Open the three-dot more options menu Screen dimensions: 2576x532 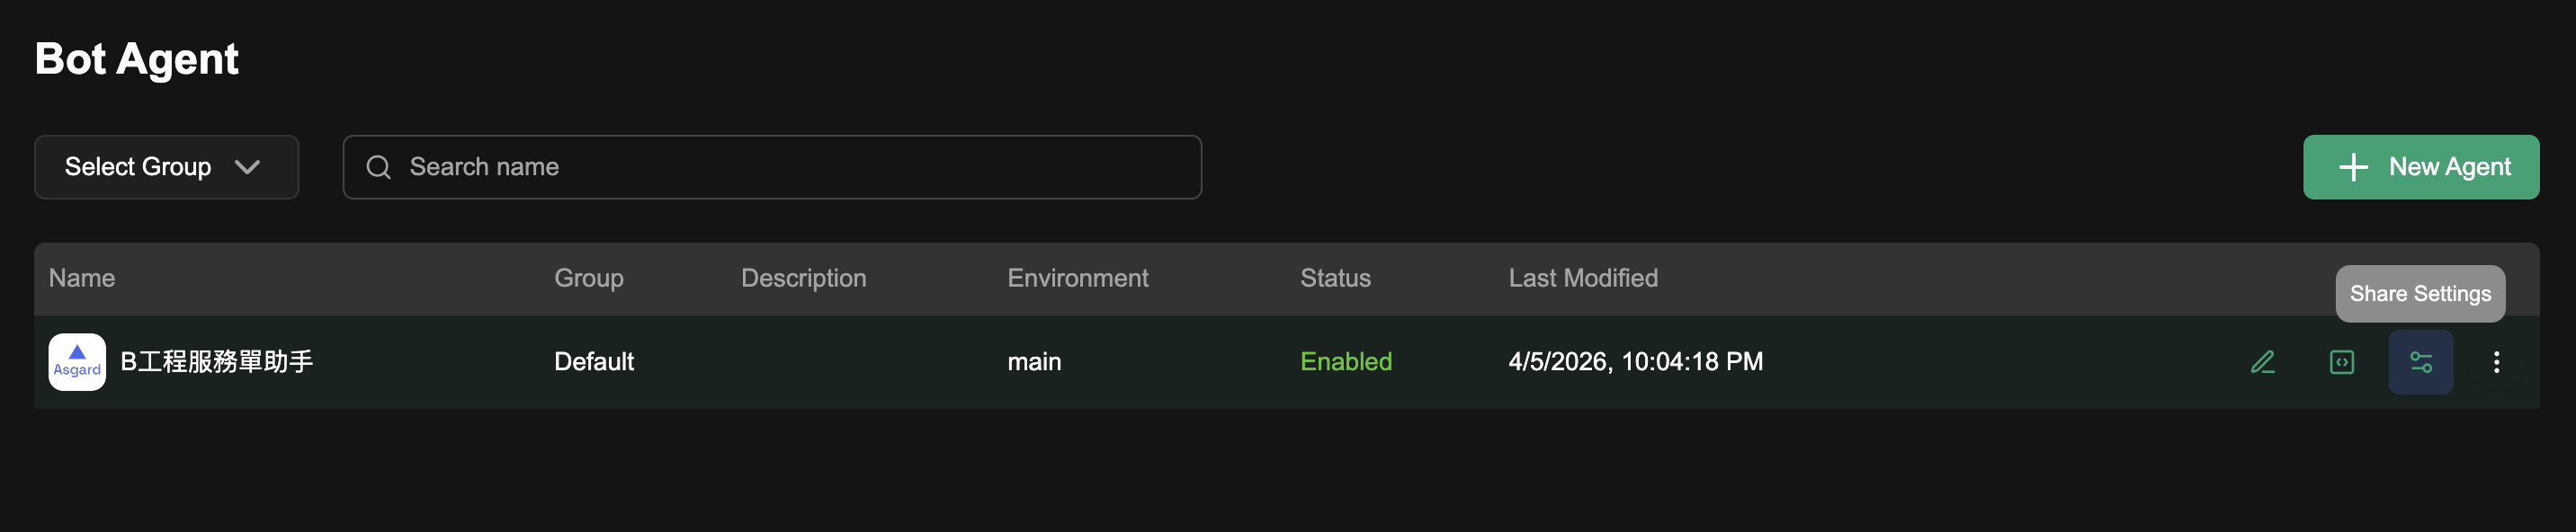2496,362
